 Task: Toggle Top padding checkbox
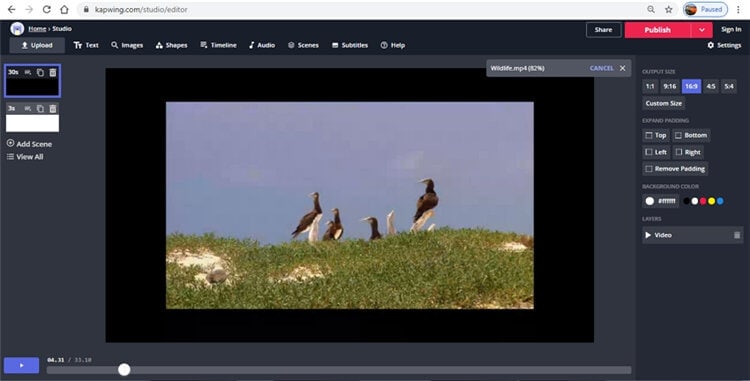point(649,135)
